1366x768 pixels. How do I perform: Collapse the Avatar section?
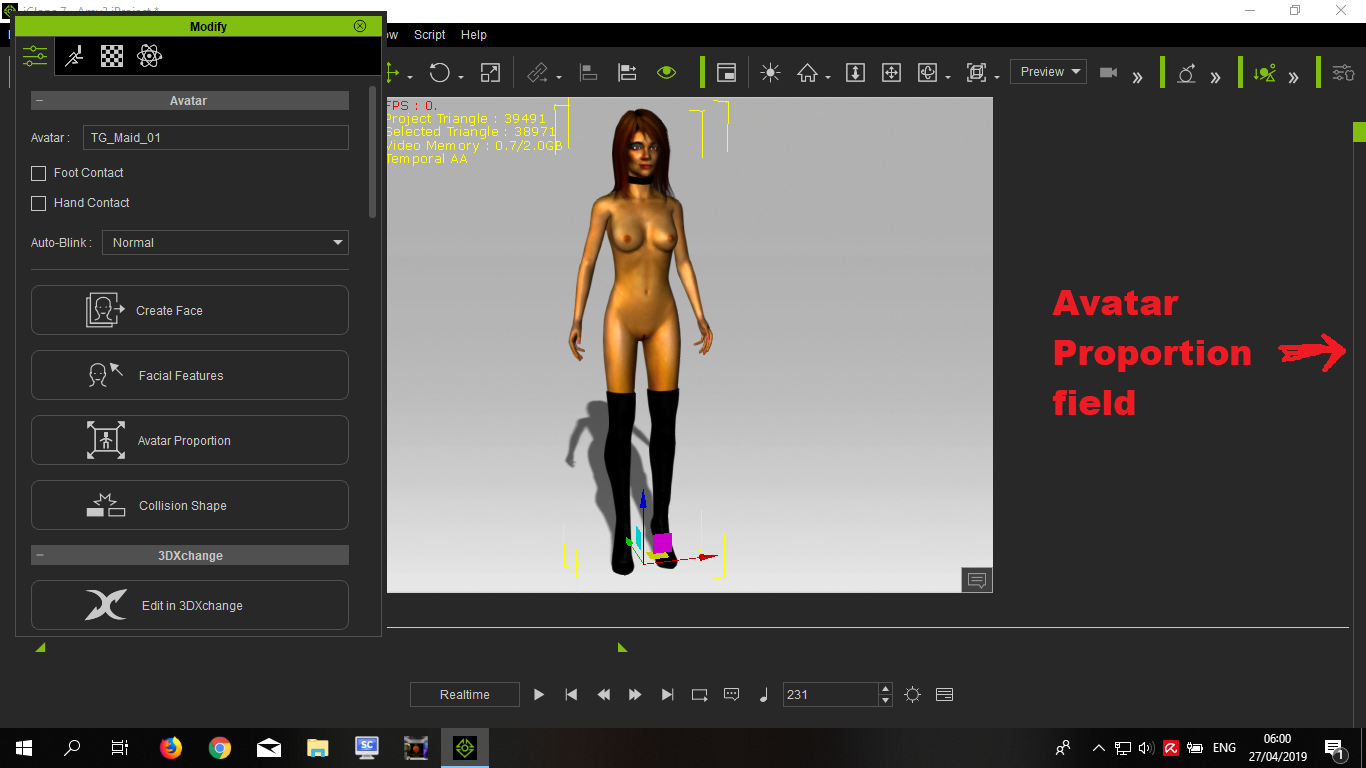pyautogui.click(x=39, y=101)
